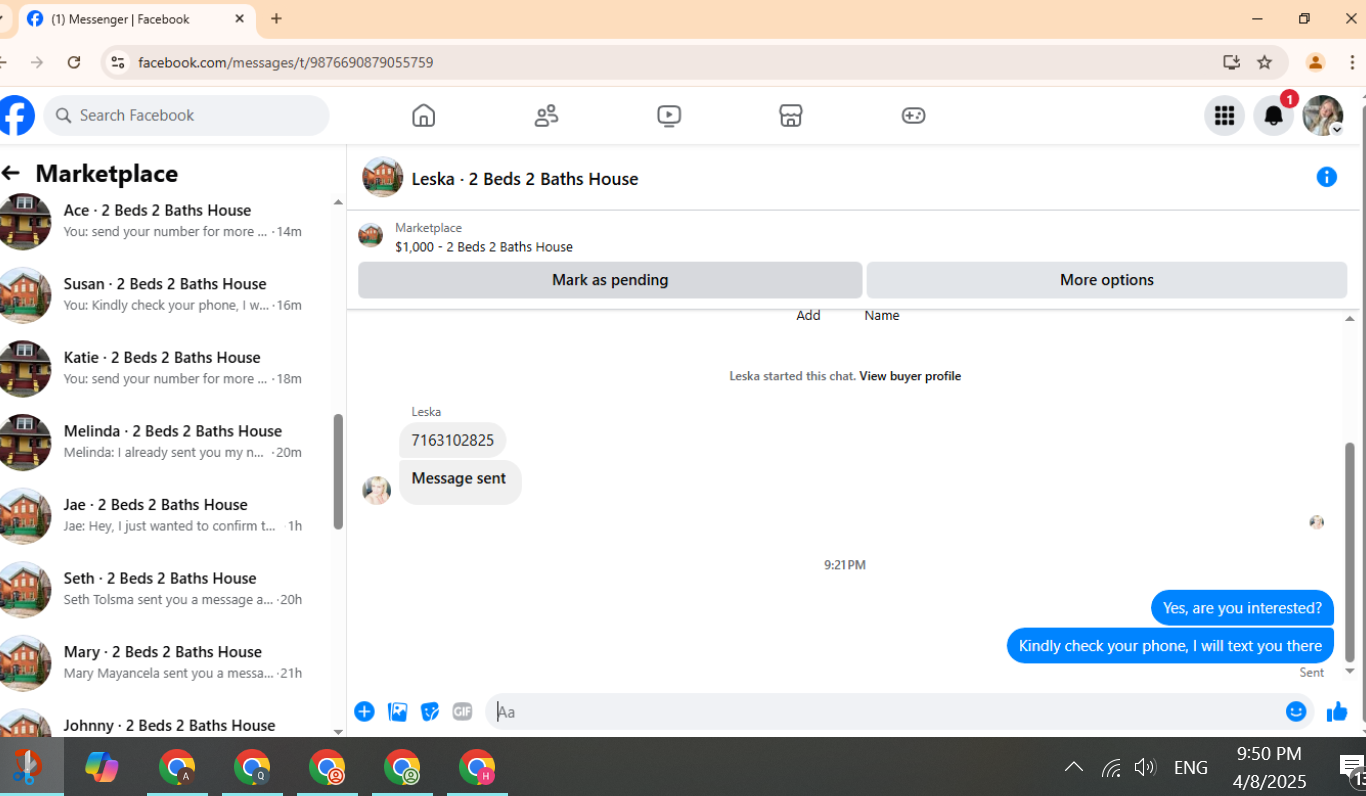Open Susan's conversation

point(166,294)
